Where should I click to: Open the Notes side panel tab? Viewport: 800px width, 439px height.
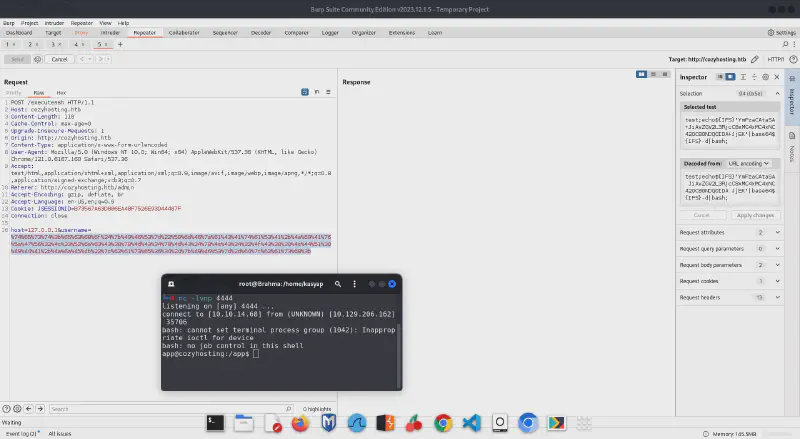point(791,152)
